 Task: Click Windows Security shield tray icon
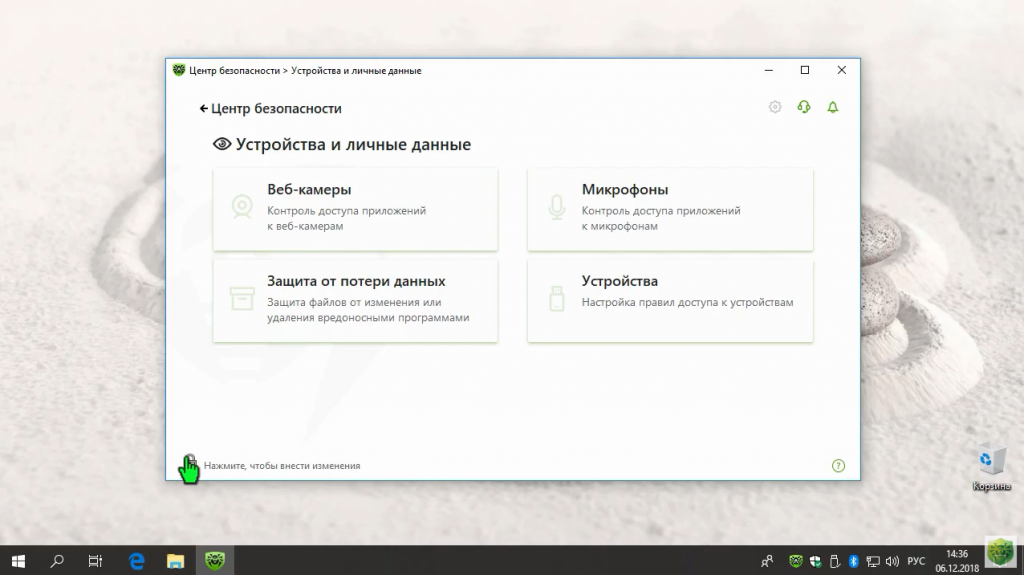tap(815, 561)
